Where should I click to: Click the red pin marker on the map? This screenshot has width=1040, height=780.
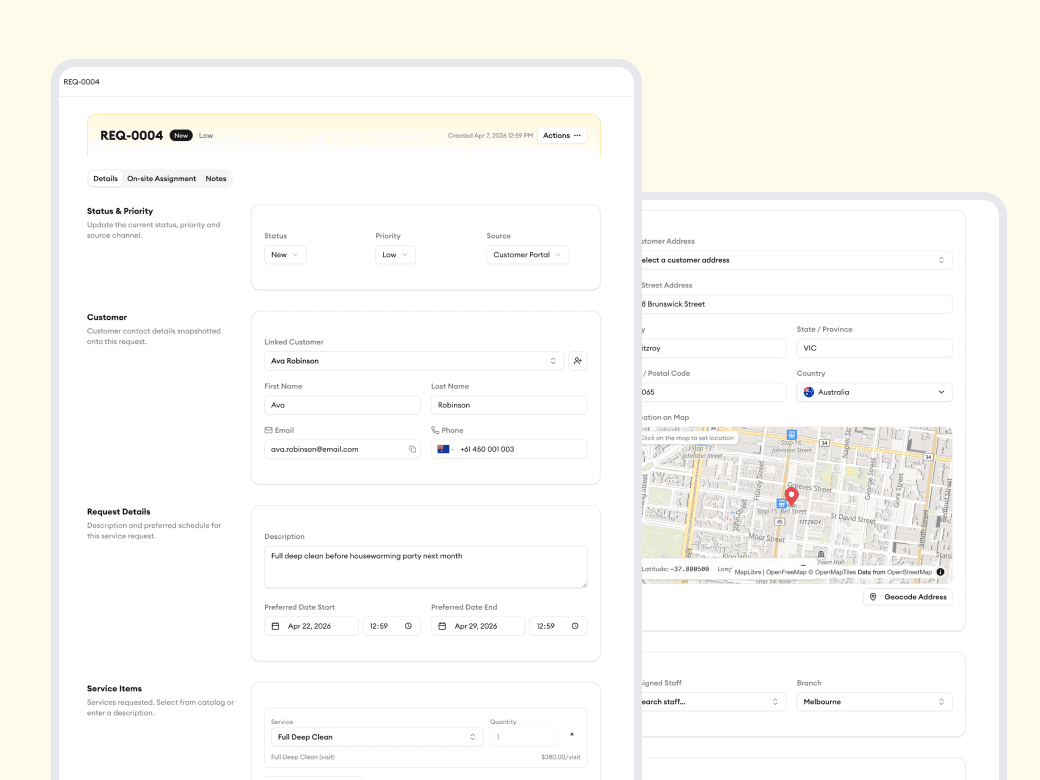(791, 495)
